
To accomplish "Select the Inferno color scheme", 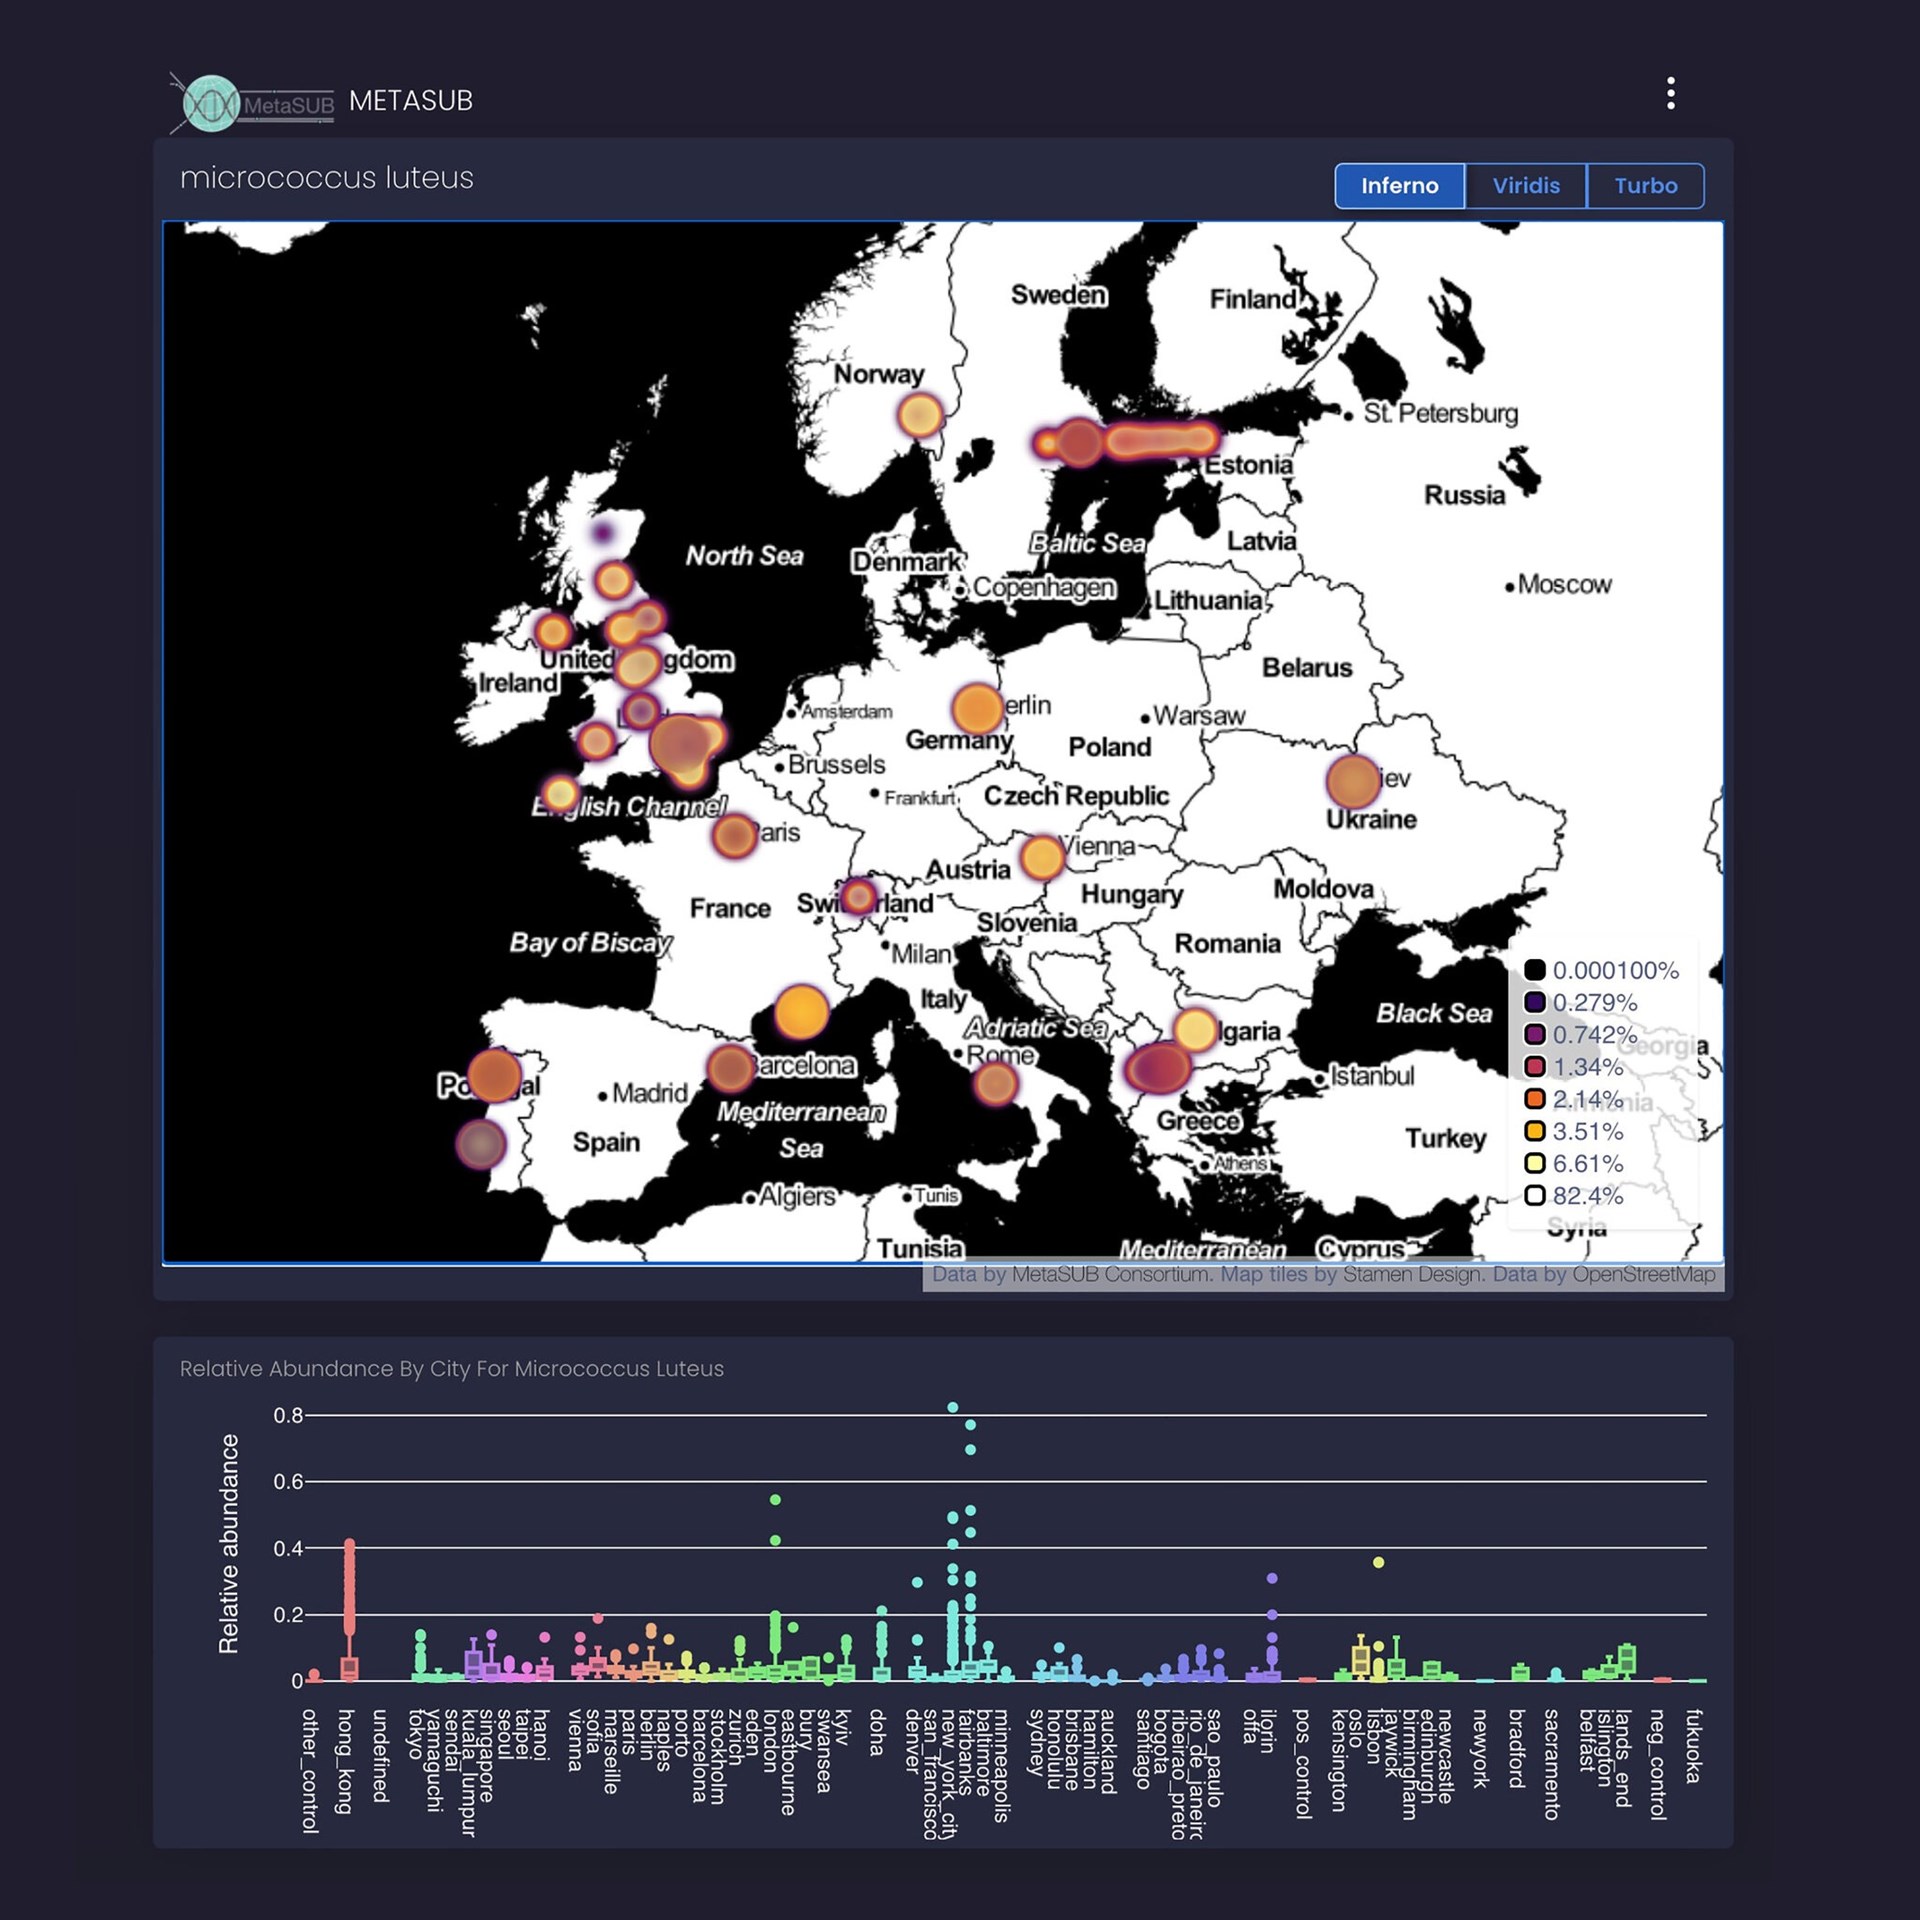I will click(x=1399, y=186).
